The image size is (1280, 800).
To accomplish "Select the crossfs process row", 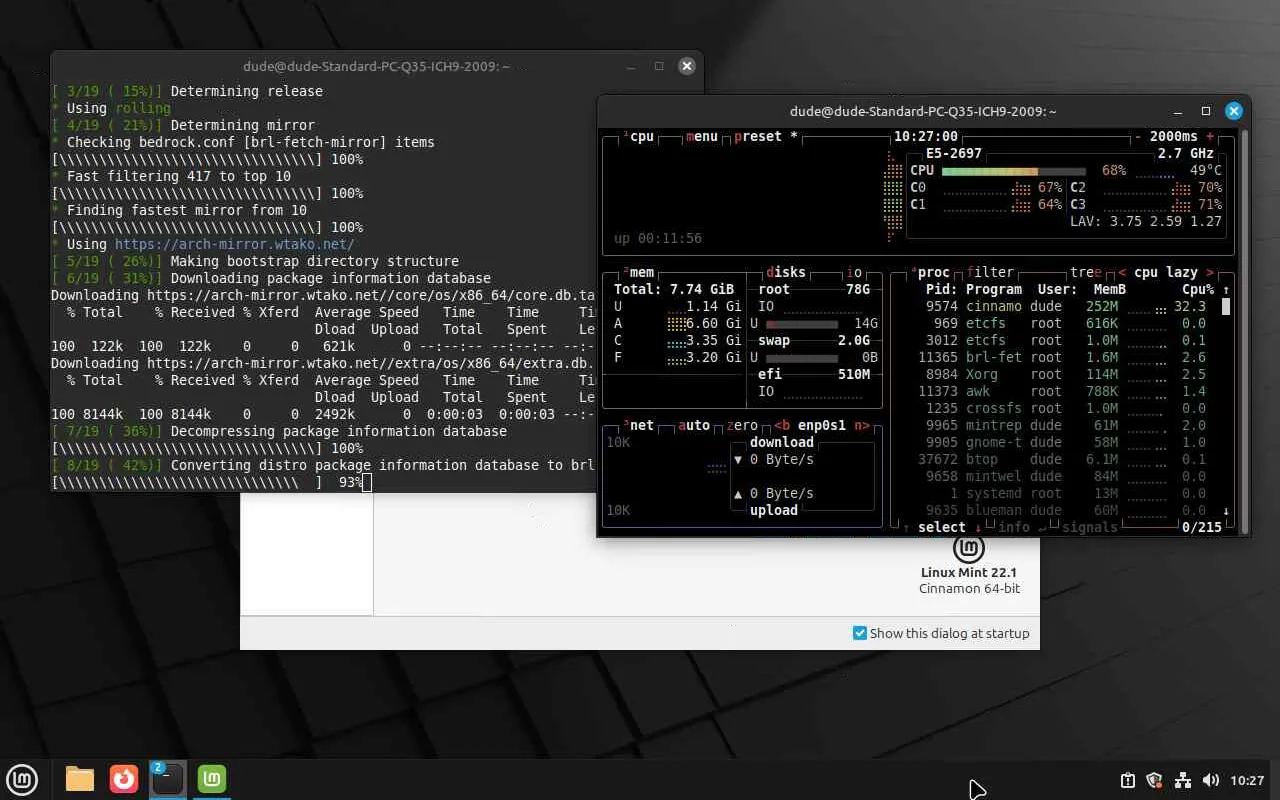I will coord(1065,408).
